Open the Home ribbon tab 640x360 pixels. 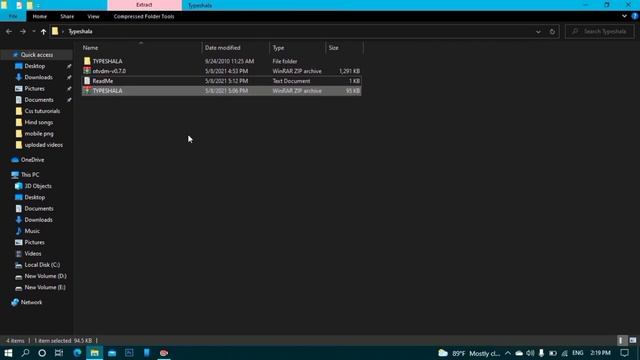pyautogui.click(x=40, y=16)
